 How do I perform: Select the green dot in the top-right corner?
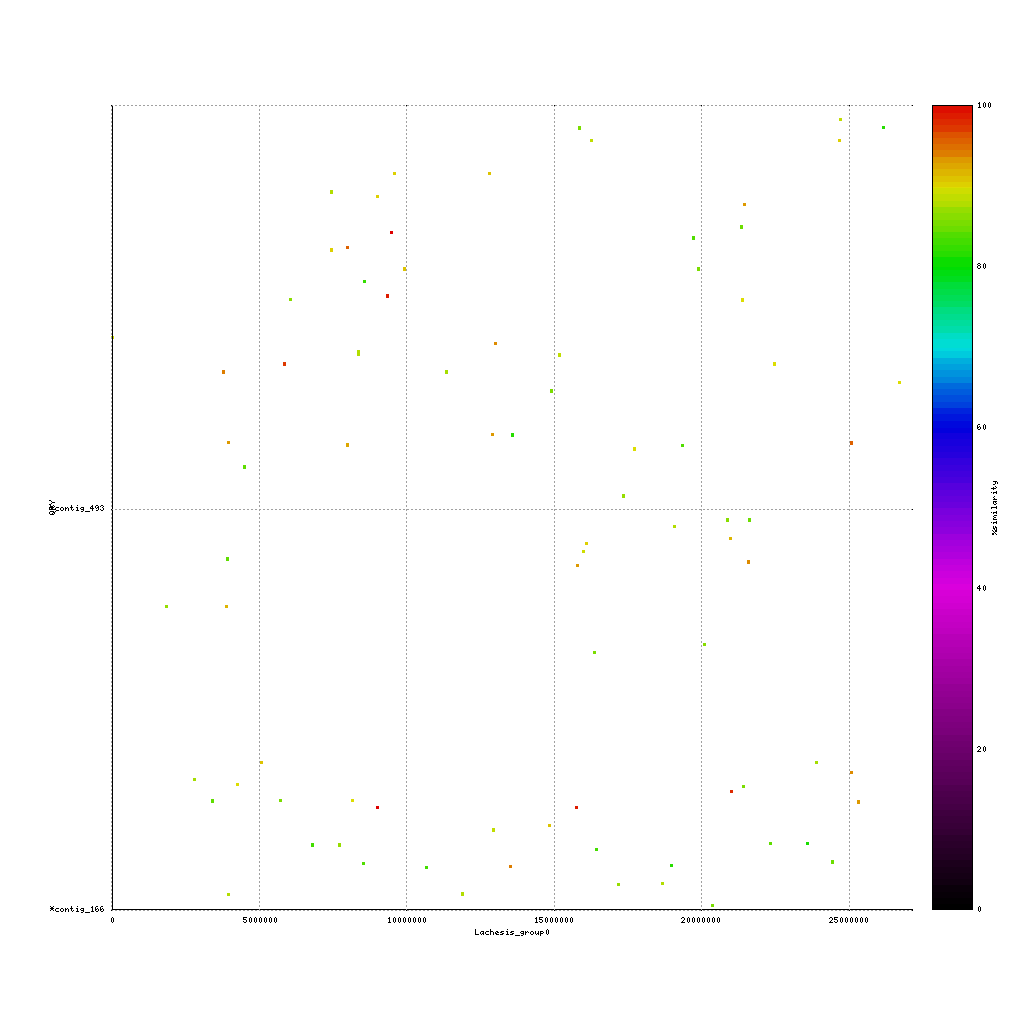[884, 128]
